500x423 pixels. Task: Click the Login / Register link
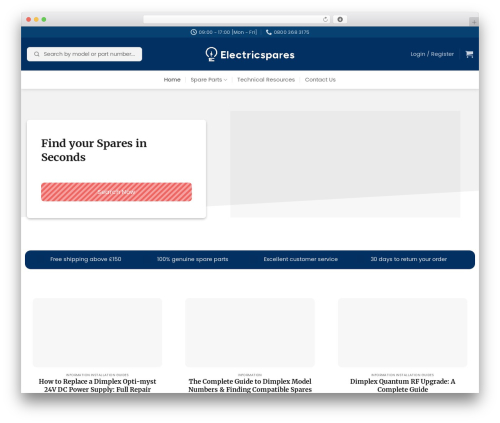click(x=432, y=54)
